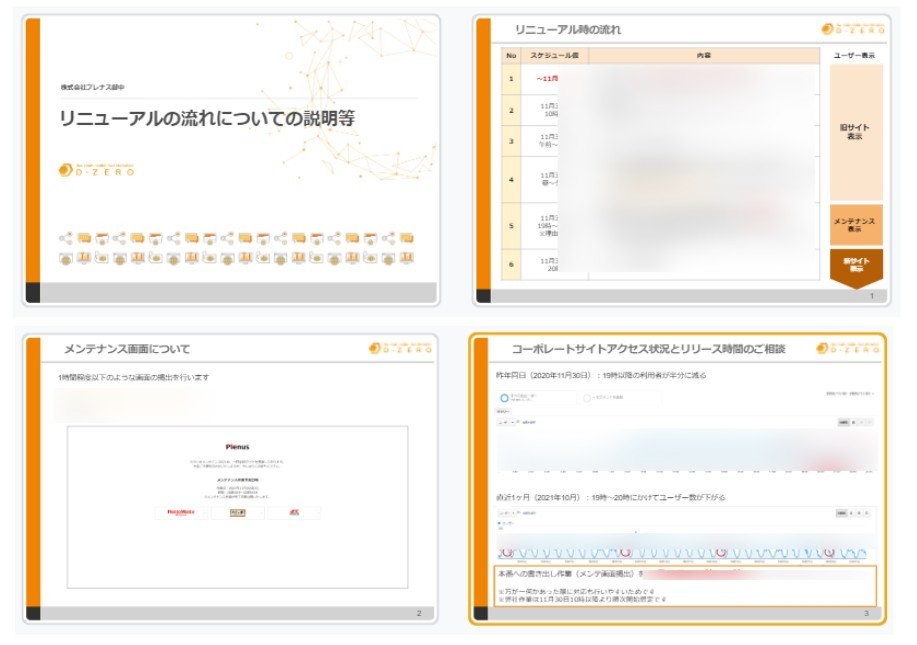Image resolution: width=917 pixels, height=645 pixels.
Task: Click row number 4 in schedule table
Action: tap(511, 179)
